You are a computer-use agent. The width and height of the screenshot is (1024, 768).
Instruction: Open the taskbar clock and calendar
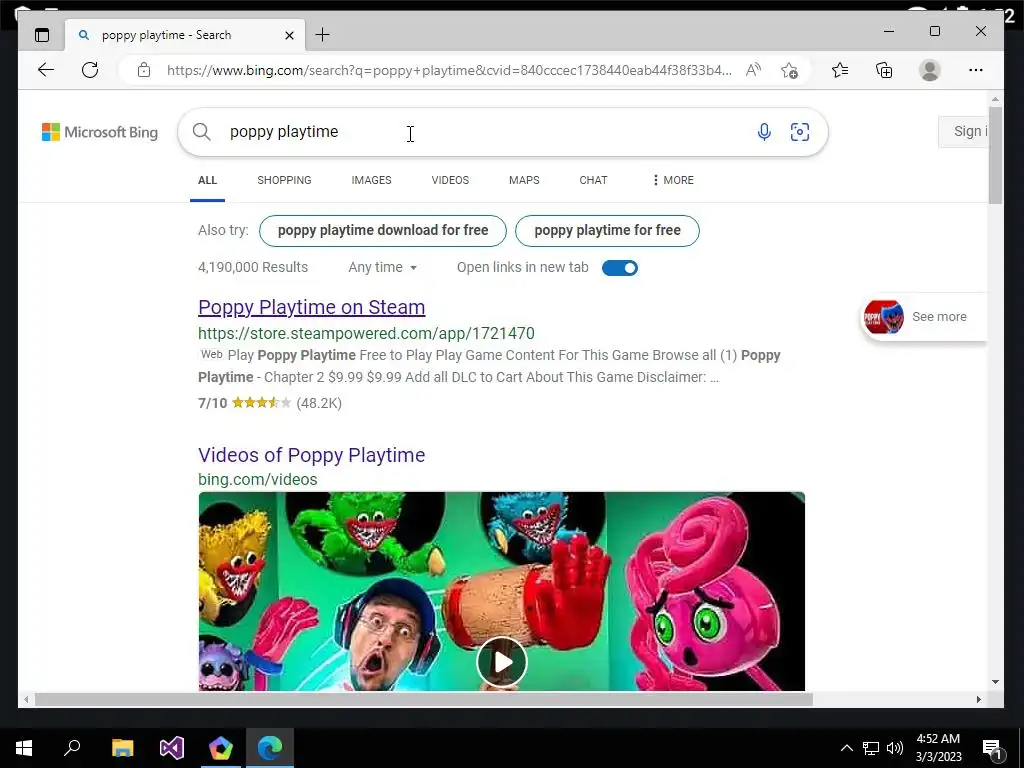click(938, 748)
